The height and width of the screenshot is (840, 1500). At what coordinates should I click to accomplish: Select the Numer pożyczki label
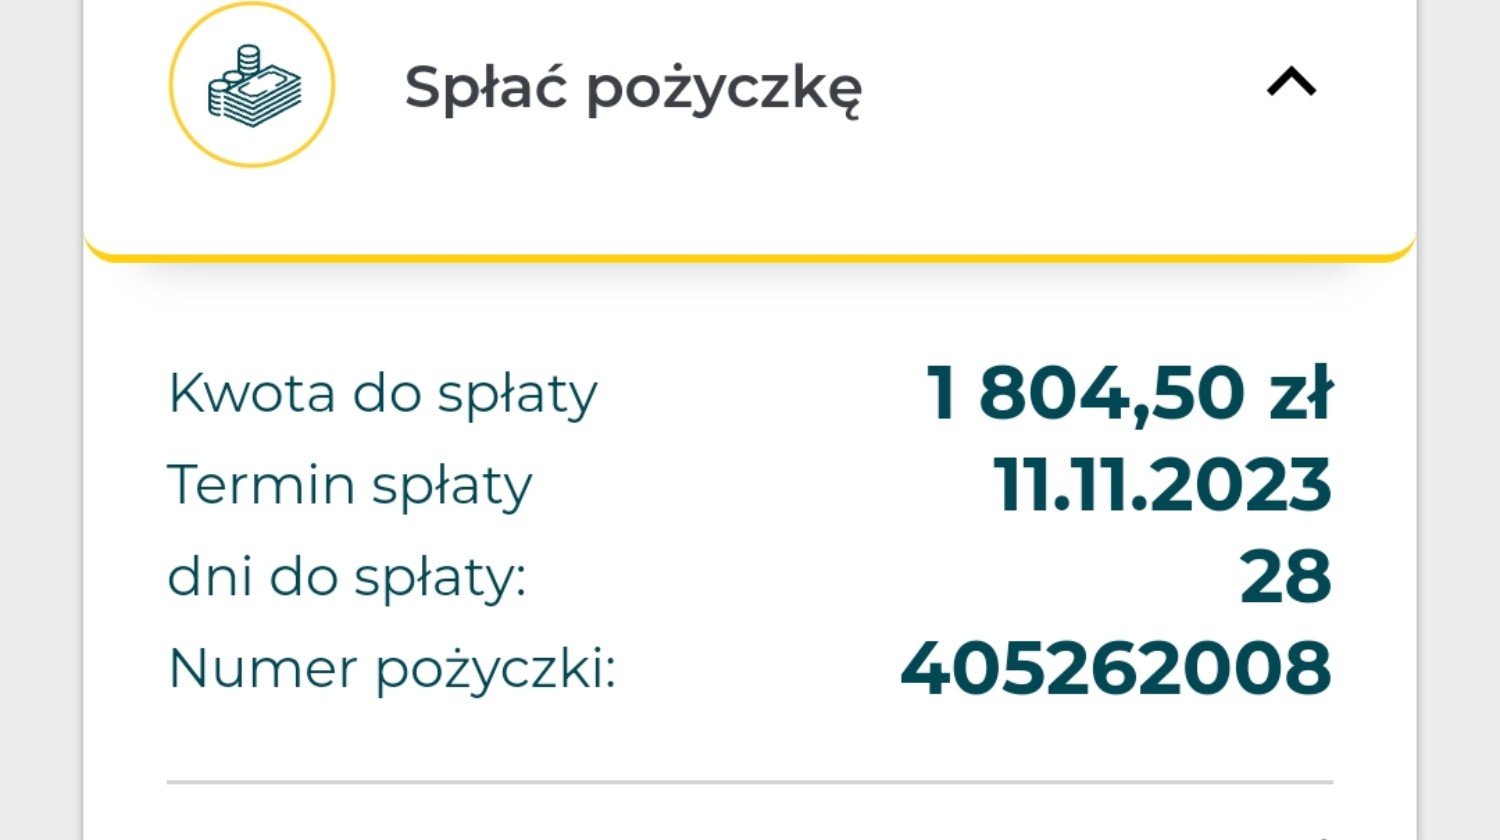(x=392, y=669)
